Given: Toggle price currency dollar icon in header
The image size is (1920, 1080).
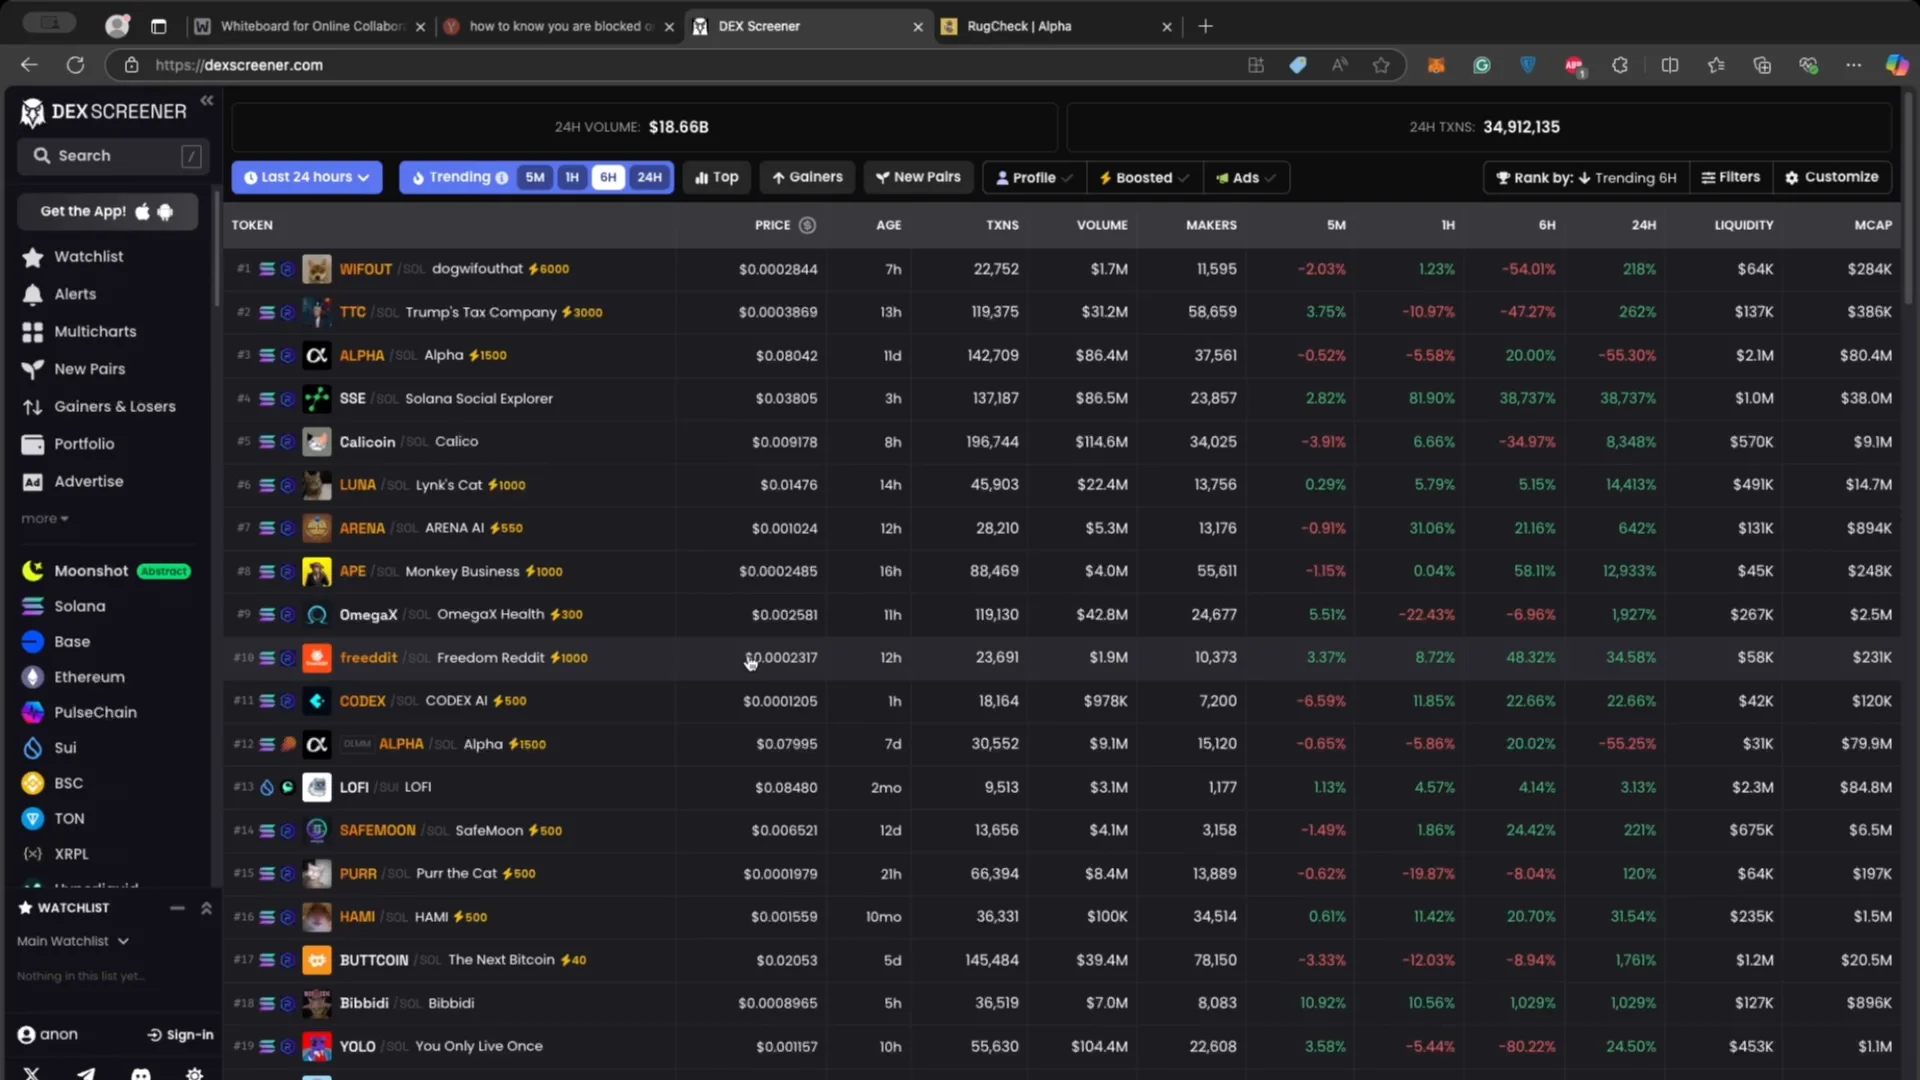Looking at the screenshot, I should 807,225.
